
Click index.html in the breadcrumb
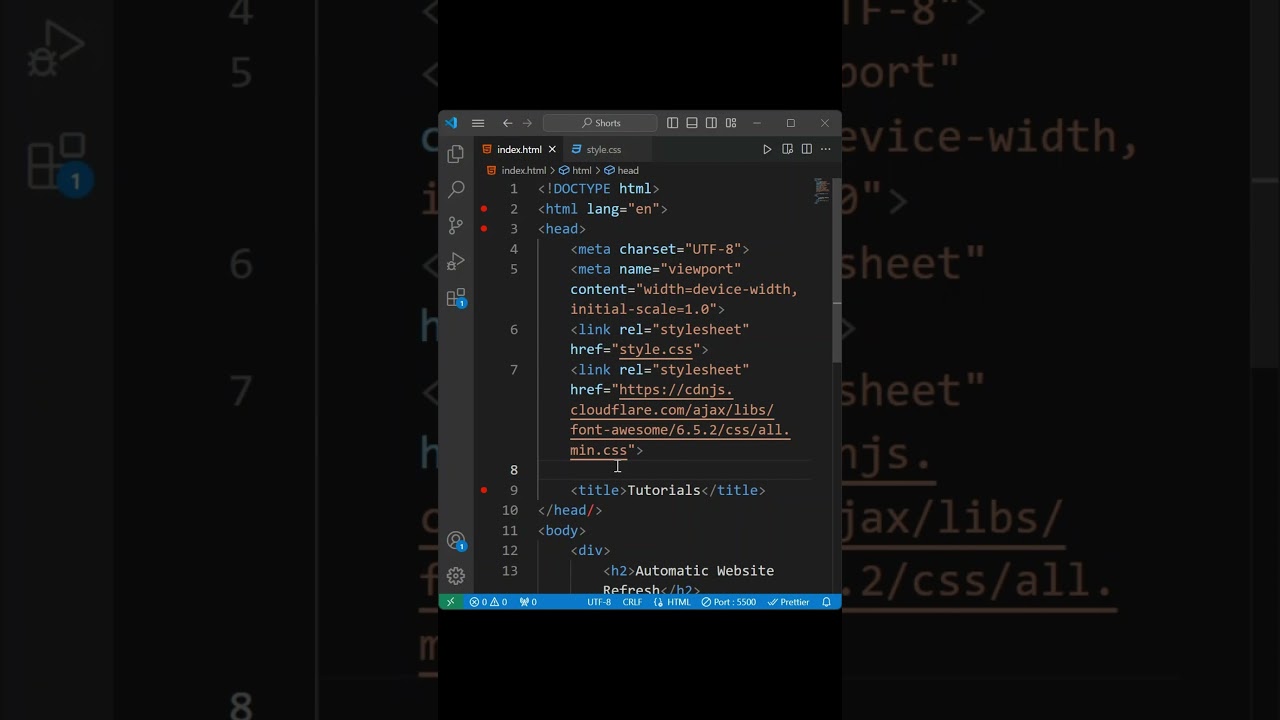[x=523, y=170]
